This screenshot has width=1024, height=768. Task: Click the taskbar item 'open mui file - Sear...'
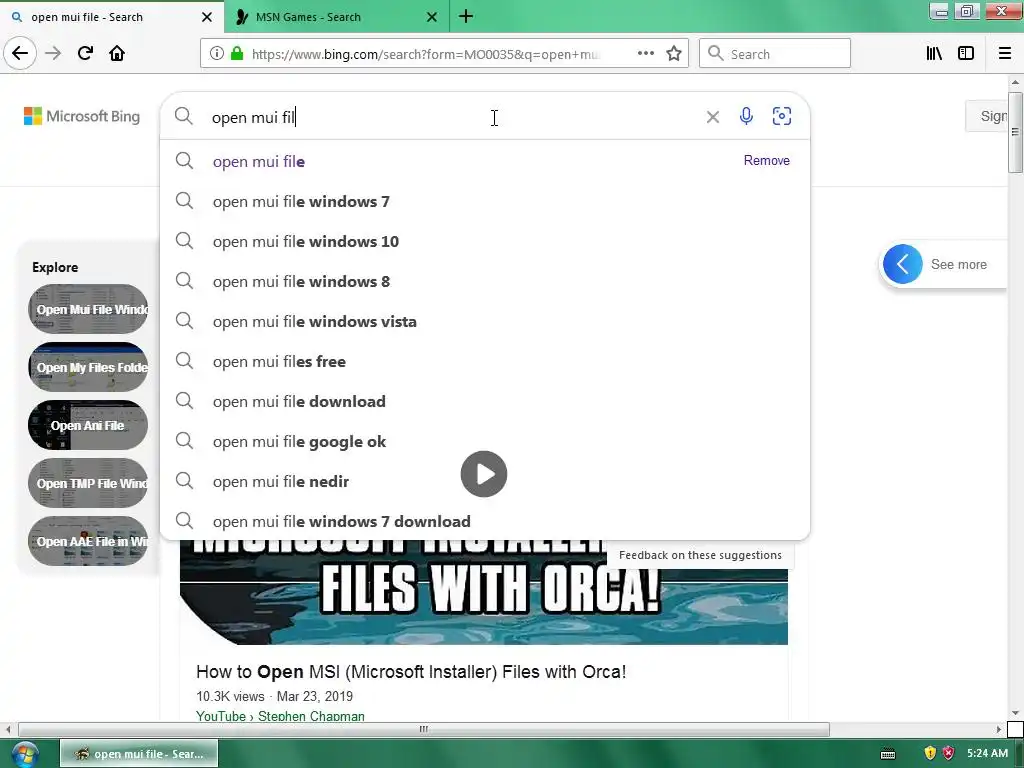point(138,754)
